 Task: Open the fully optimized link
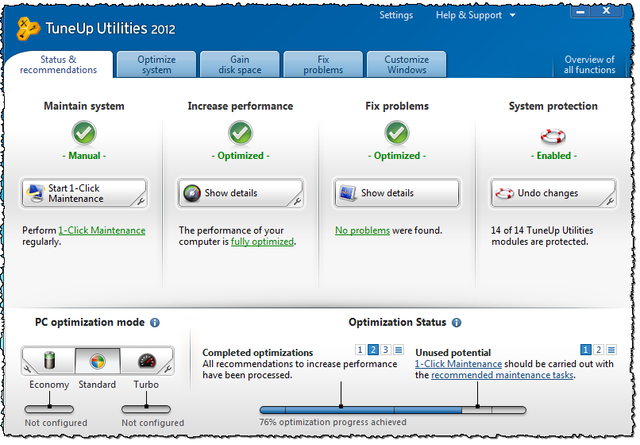(262, 242)
